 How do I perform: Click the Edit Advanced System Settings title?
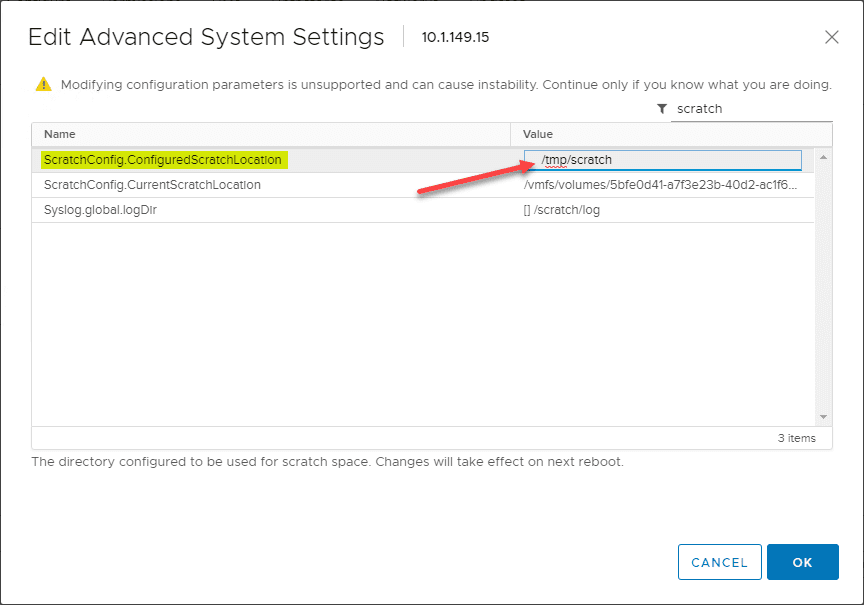click(206, 38)
